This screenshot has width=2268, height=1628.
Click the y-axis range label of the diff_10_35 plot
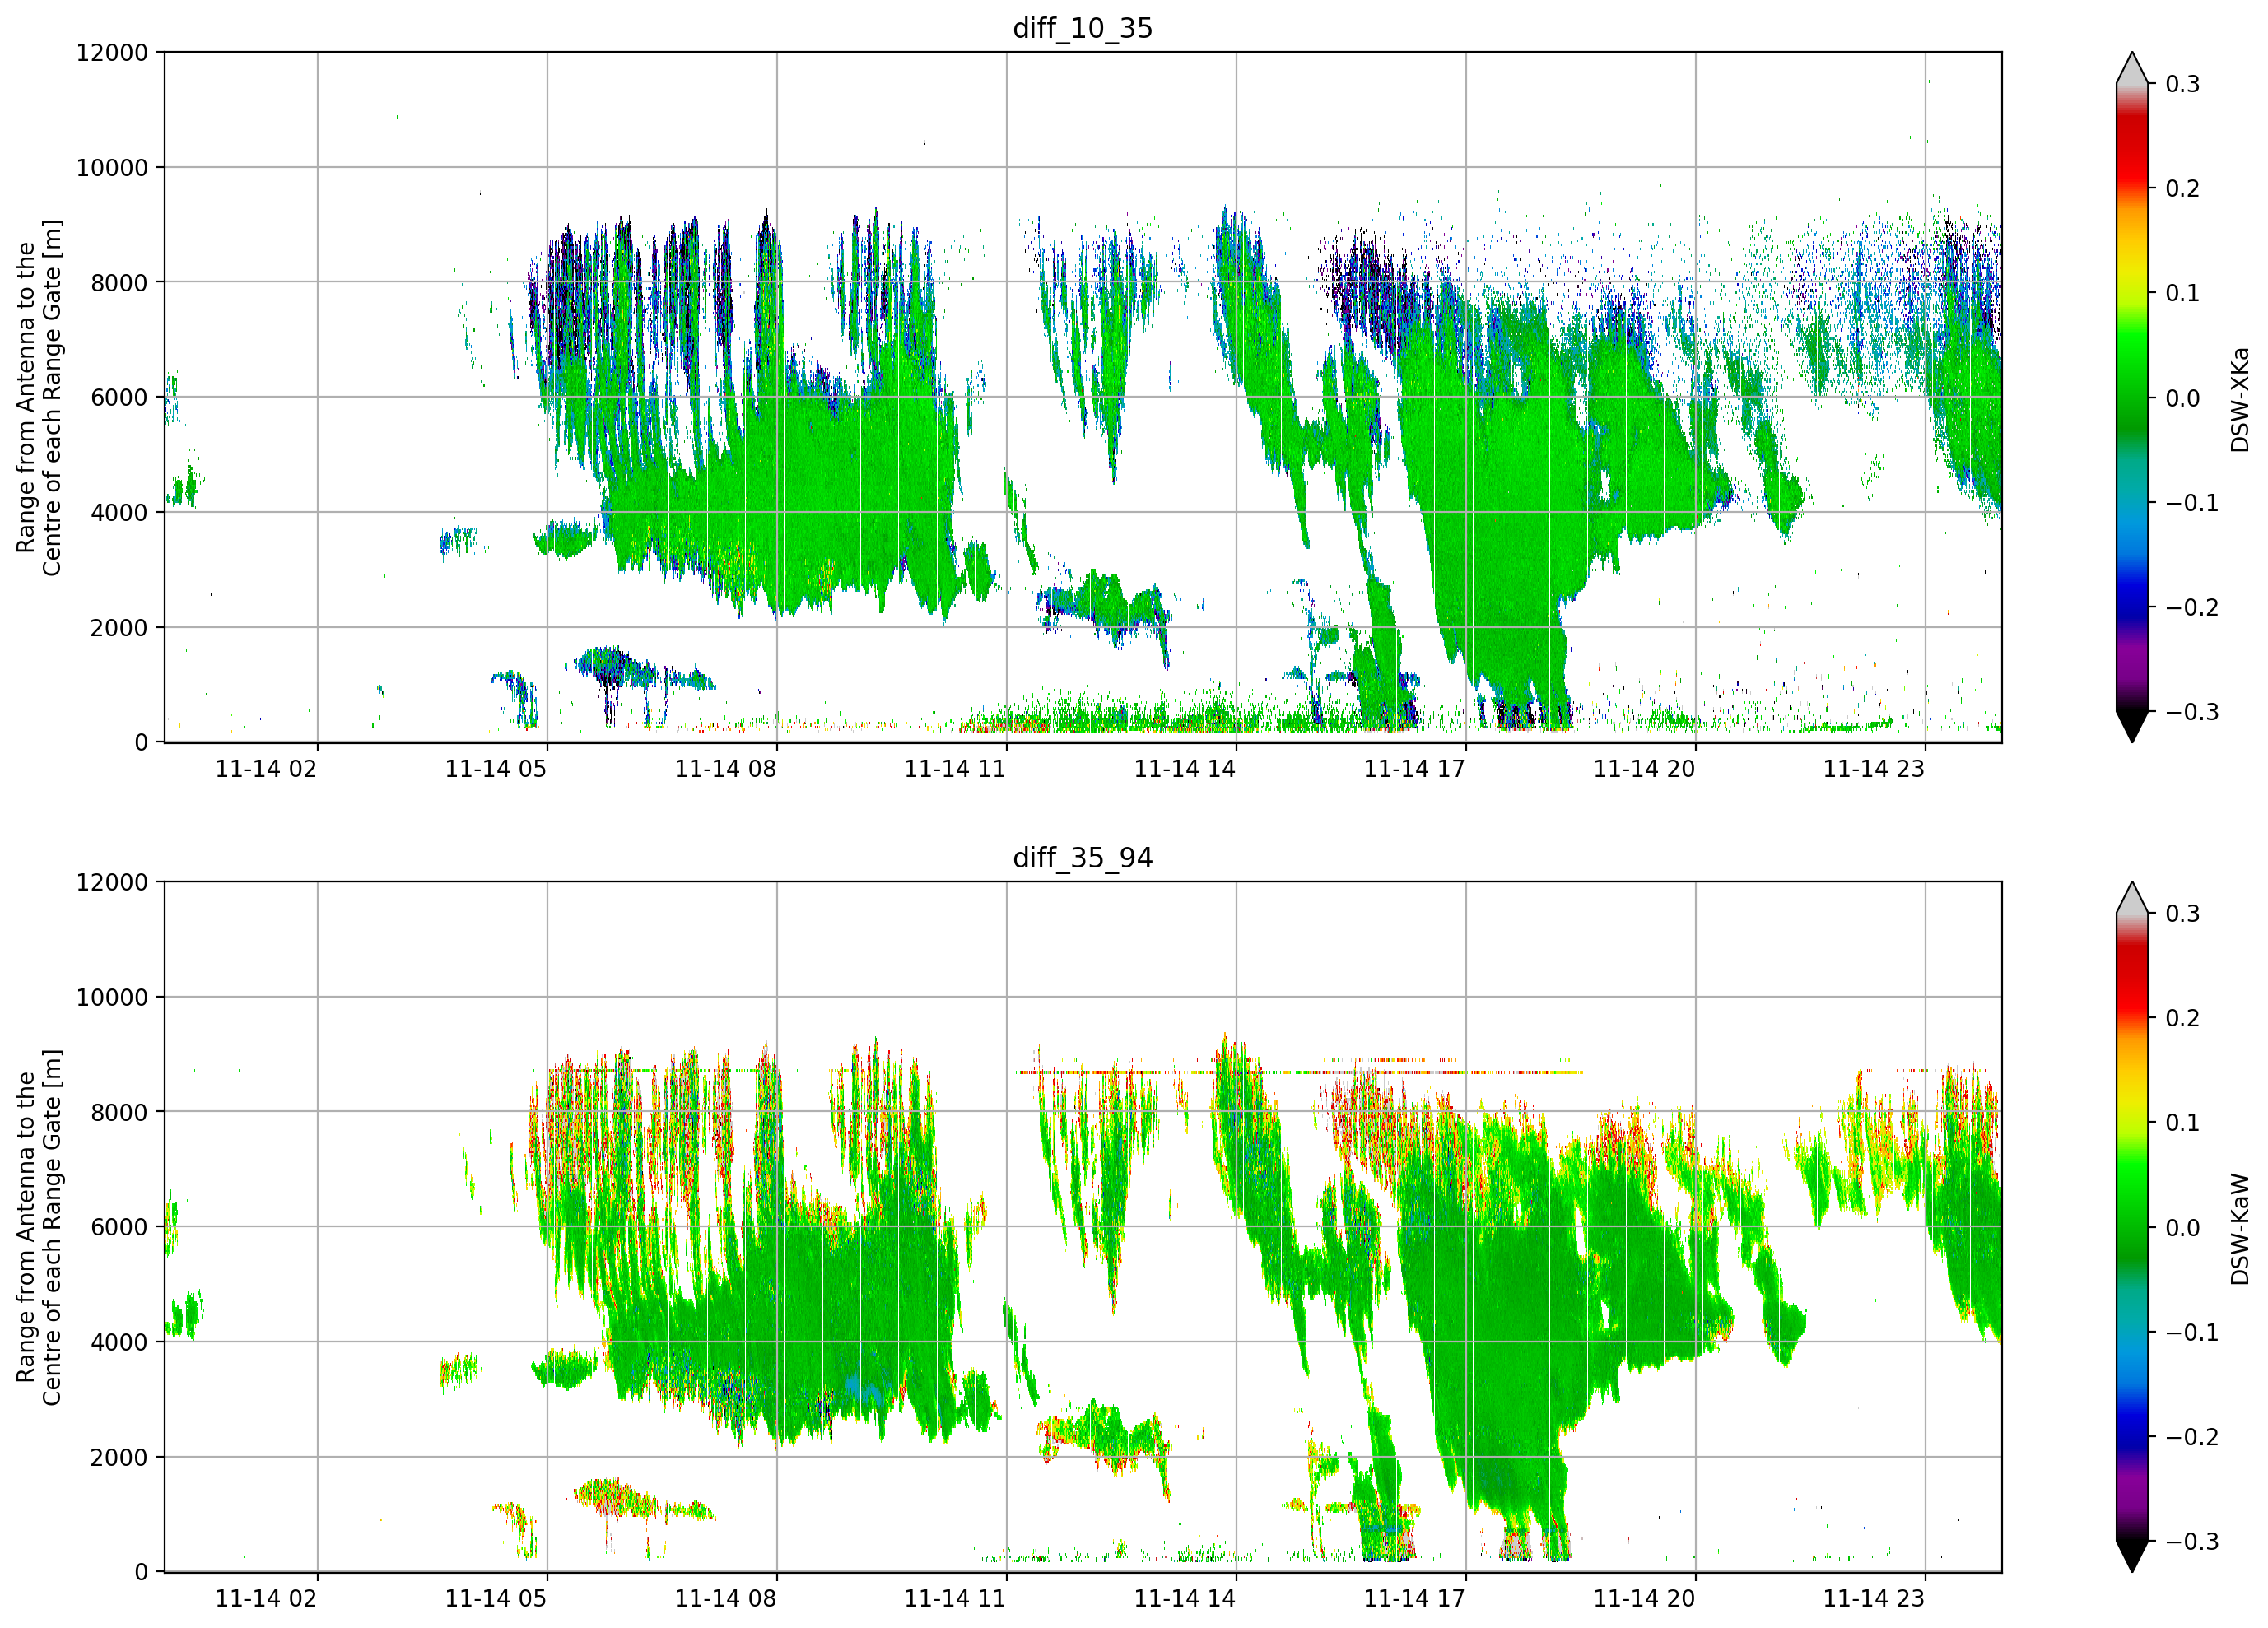coord(39,398)
